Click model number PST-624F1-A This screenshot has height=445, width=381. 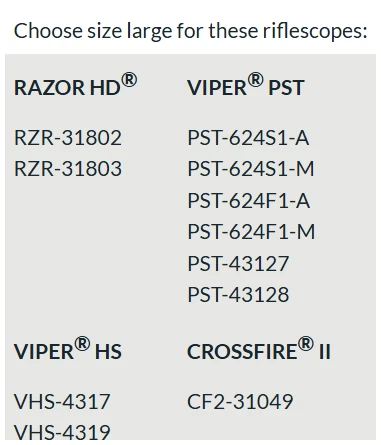(x=249, y=201)
